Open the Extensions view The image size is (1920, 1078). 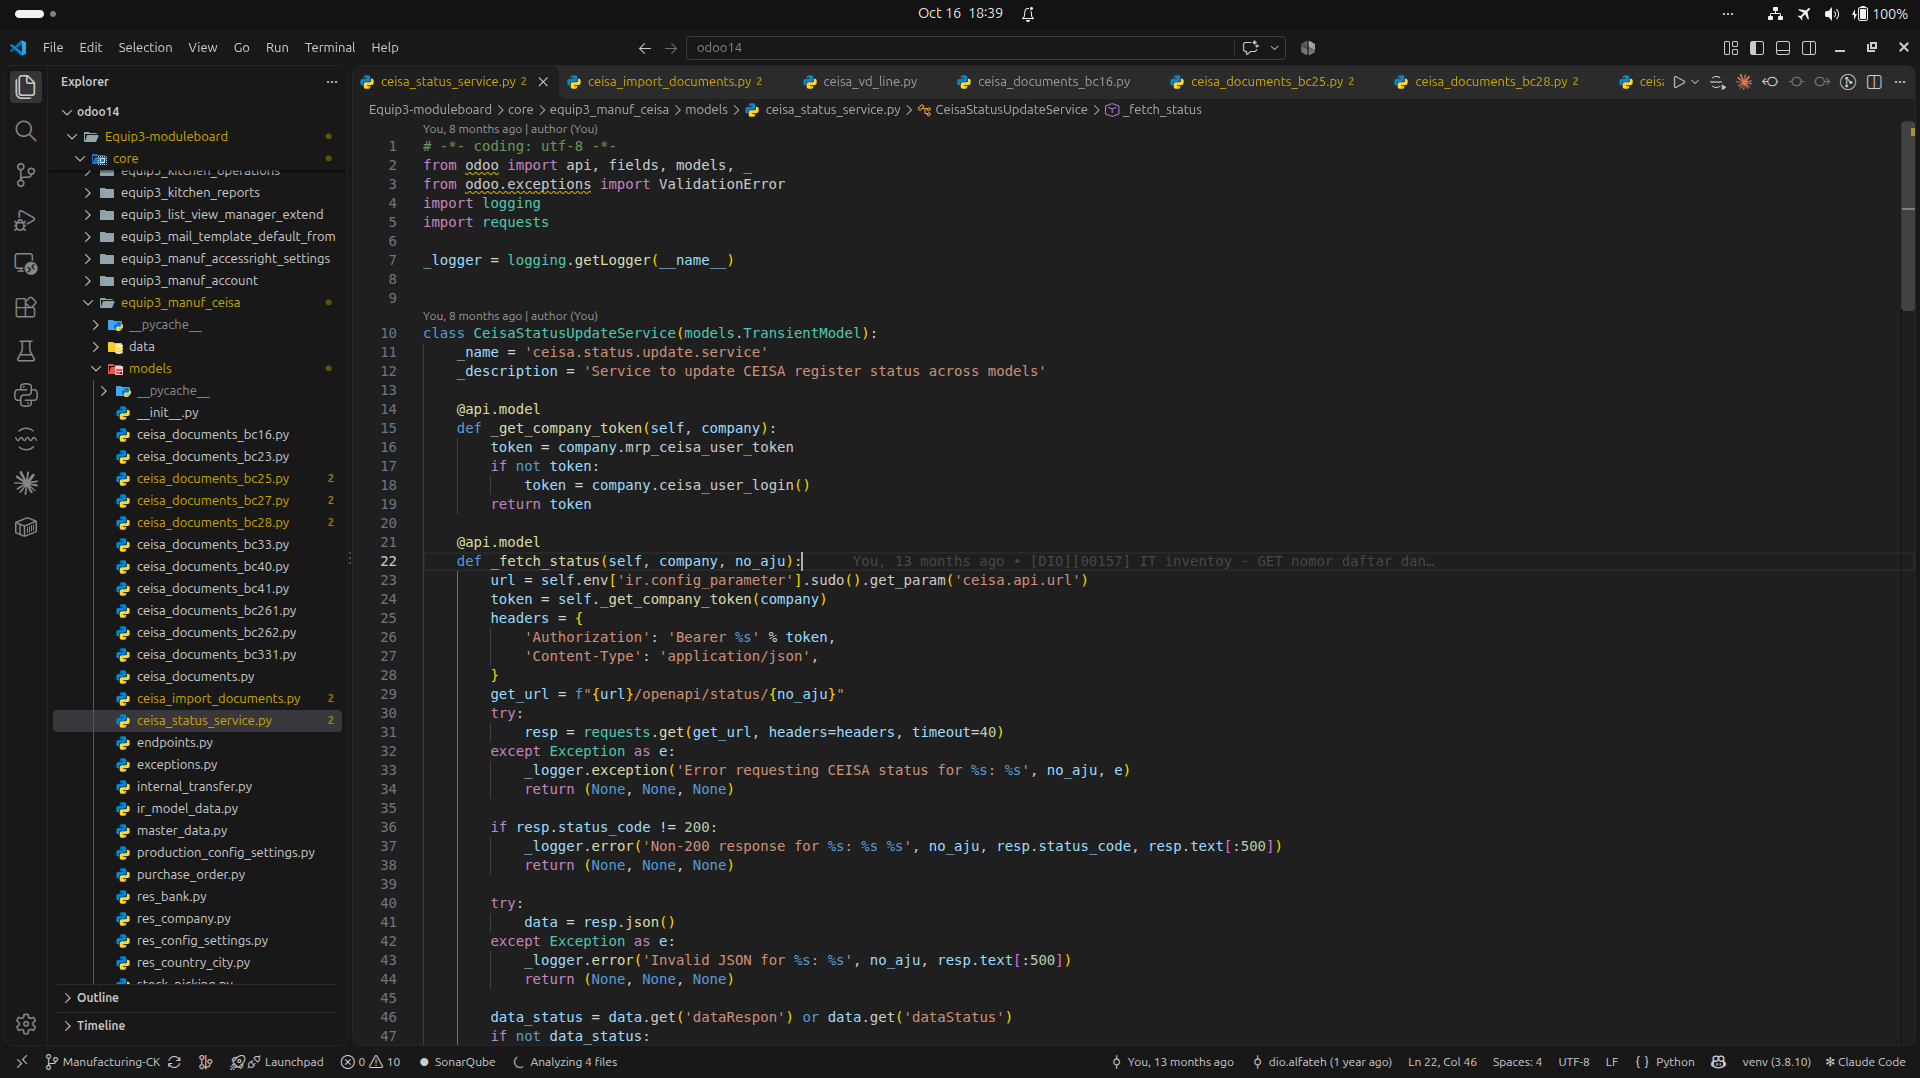[26, 307]
